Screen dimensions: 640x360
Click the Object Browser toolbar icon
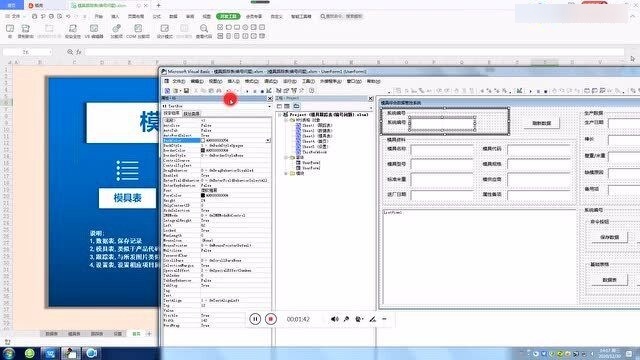(x=294, y=91)
